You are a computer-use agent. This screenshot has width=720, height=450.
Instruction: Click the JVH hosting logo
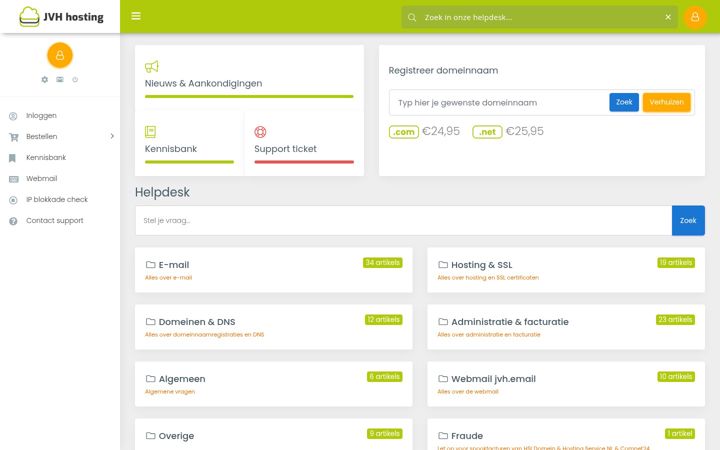click(x=61, y=17)
